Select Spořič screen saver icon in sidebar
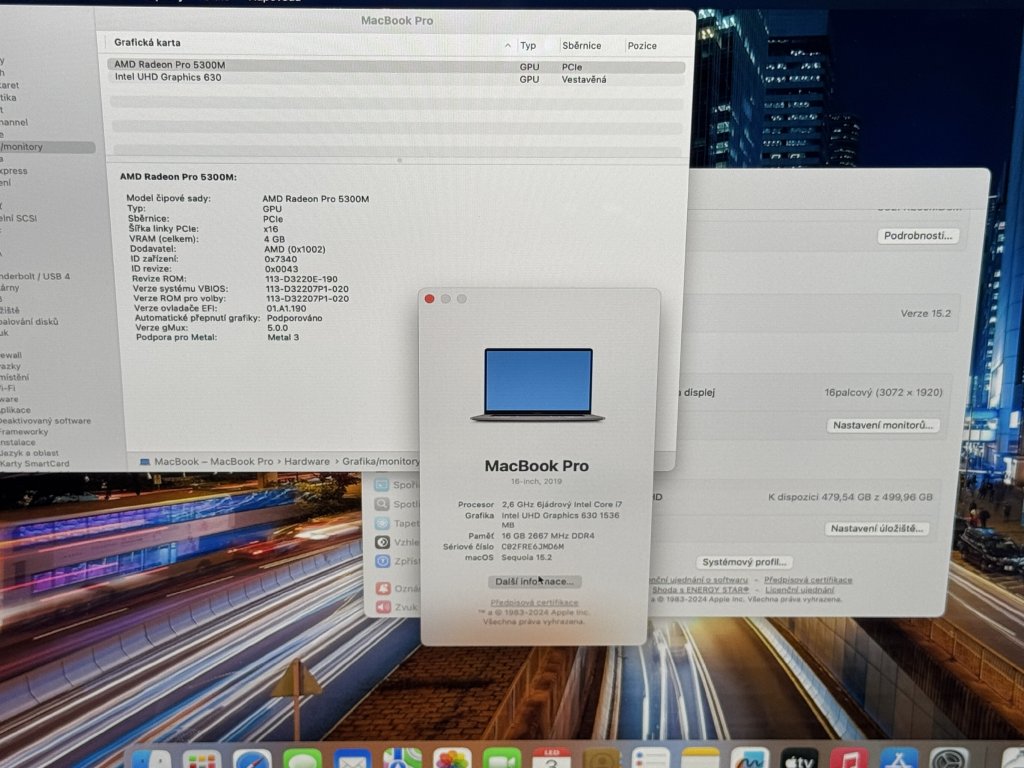The image size is (1024, 768). pyautogui.click(x=383, y=485)
